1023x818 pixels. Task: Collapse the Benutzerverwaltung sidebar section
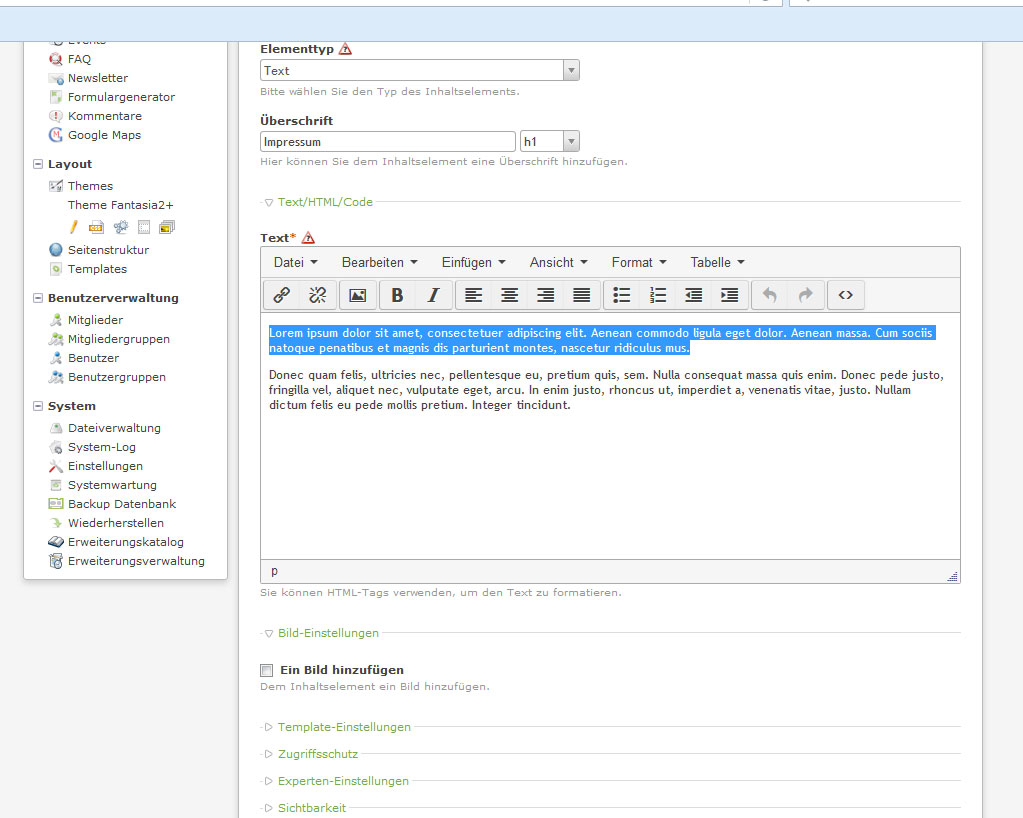[38, 298]
